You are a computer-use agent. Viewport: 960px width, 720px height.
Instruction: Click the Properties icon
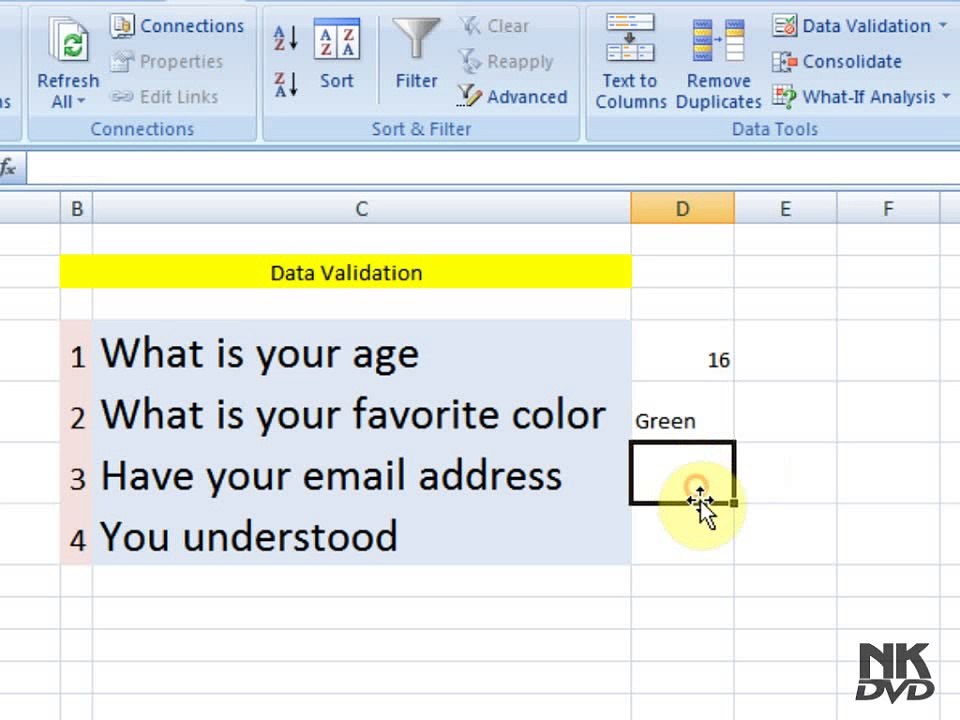tap(122, 61)
